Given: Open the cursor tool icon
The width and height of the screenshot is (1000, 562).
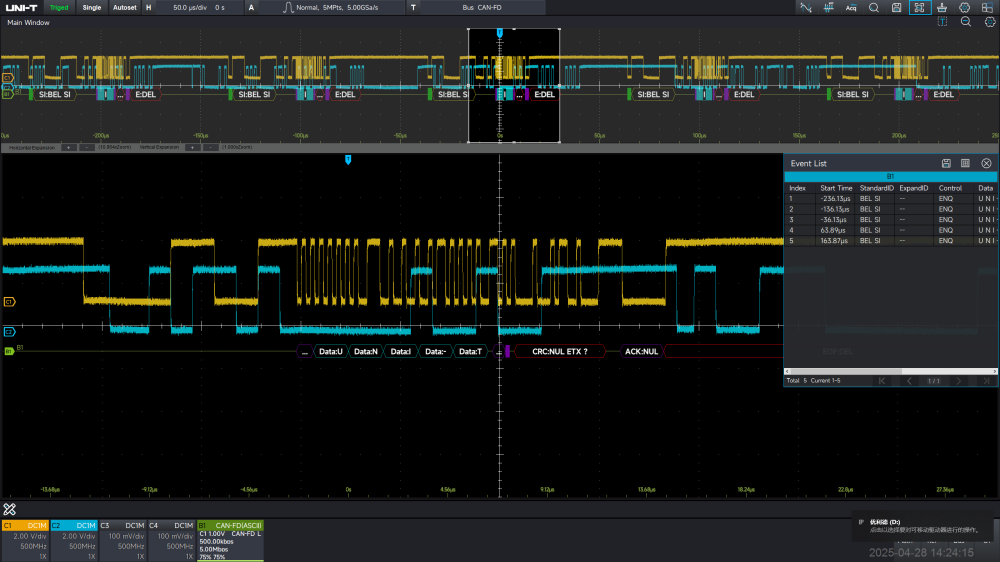Looking at the screenshot, I should point(806,7).
